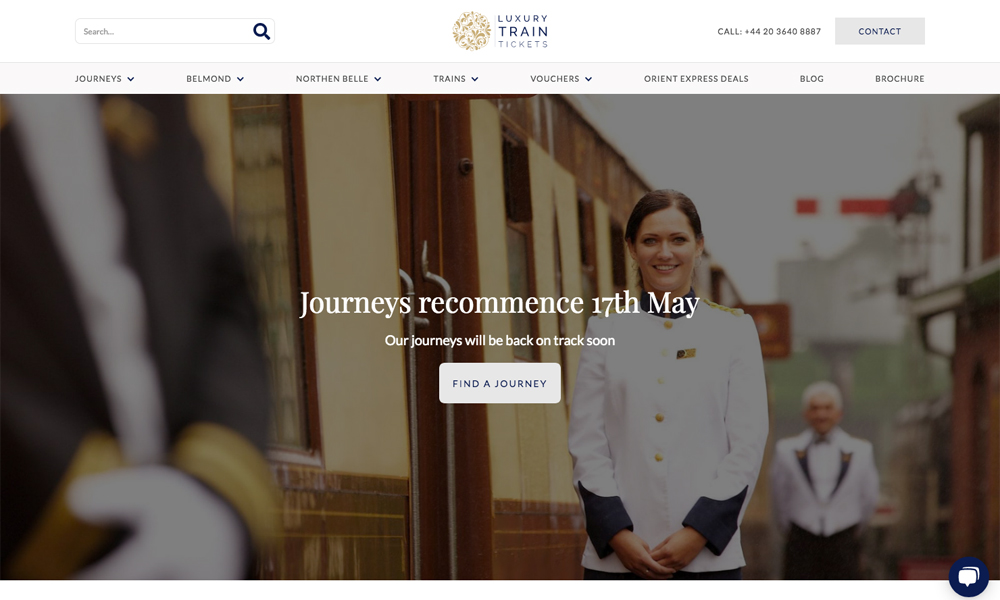Click the Luxury Train Tickets logo

(500, 31)
